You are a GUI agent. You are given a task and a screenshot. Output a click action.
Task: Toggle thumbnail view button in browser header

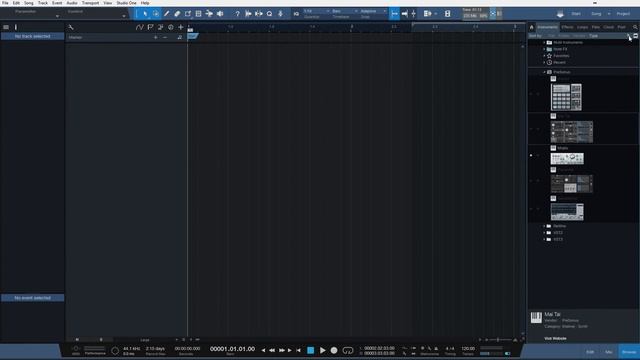tap(636, 36)
